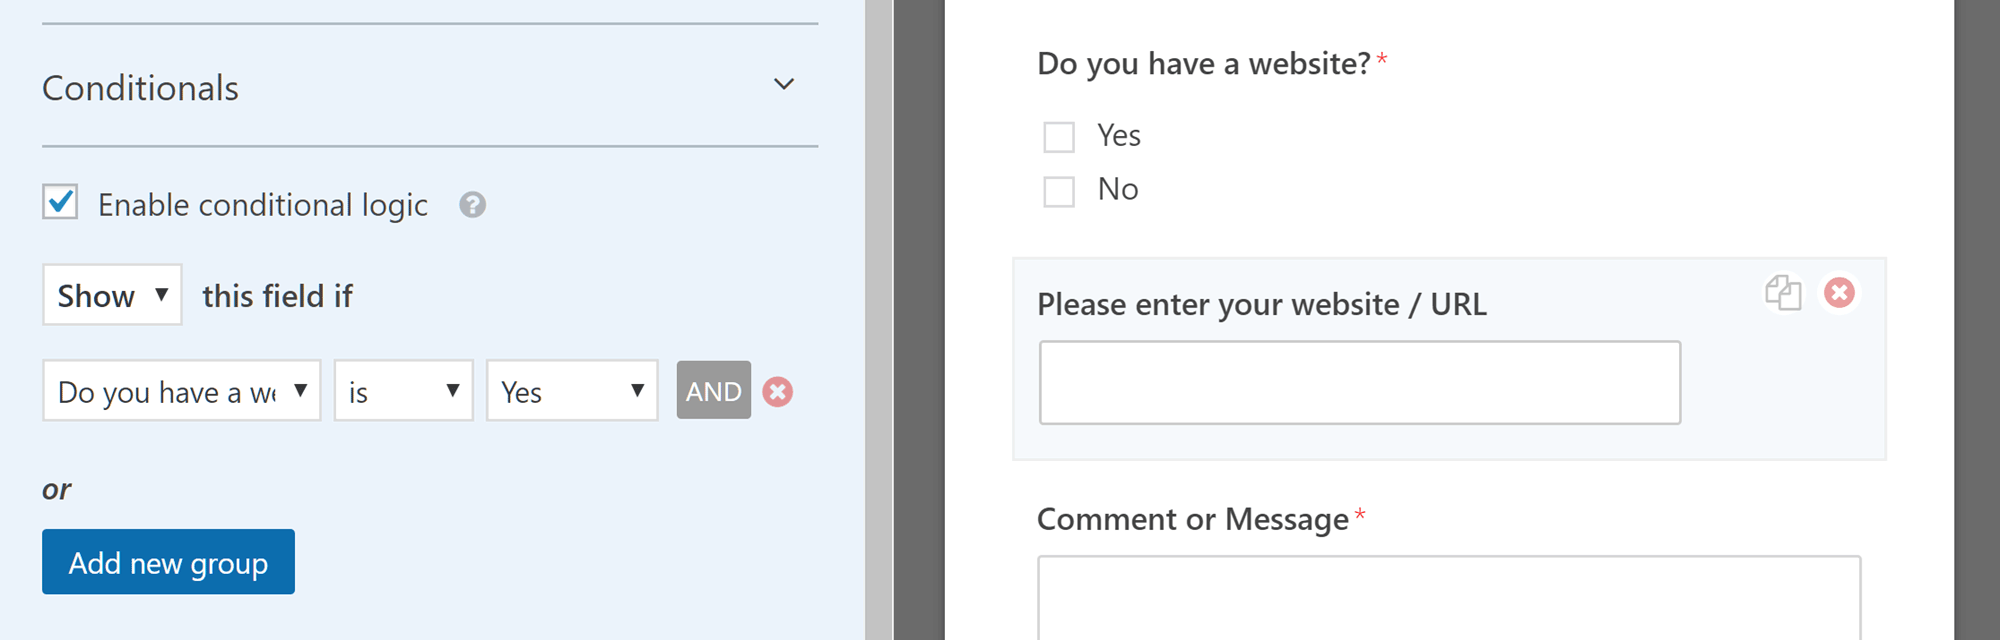Select the 'Comment or Message' field label
Image resolution: width=2000 pixels, height=640 pixels.
coord(1193,519)
